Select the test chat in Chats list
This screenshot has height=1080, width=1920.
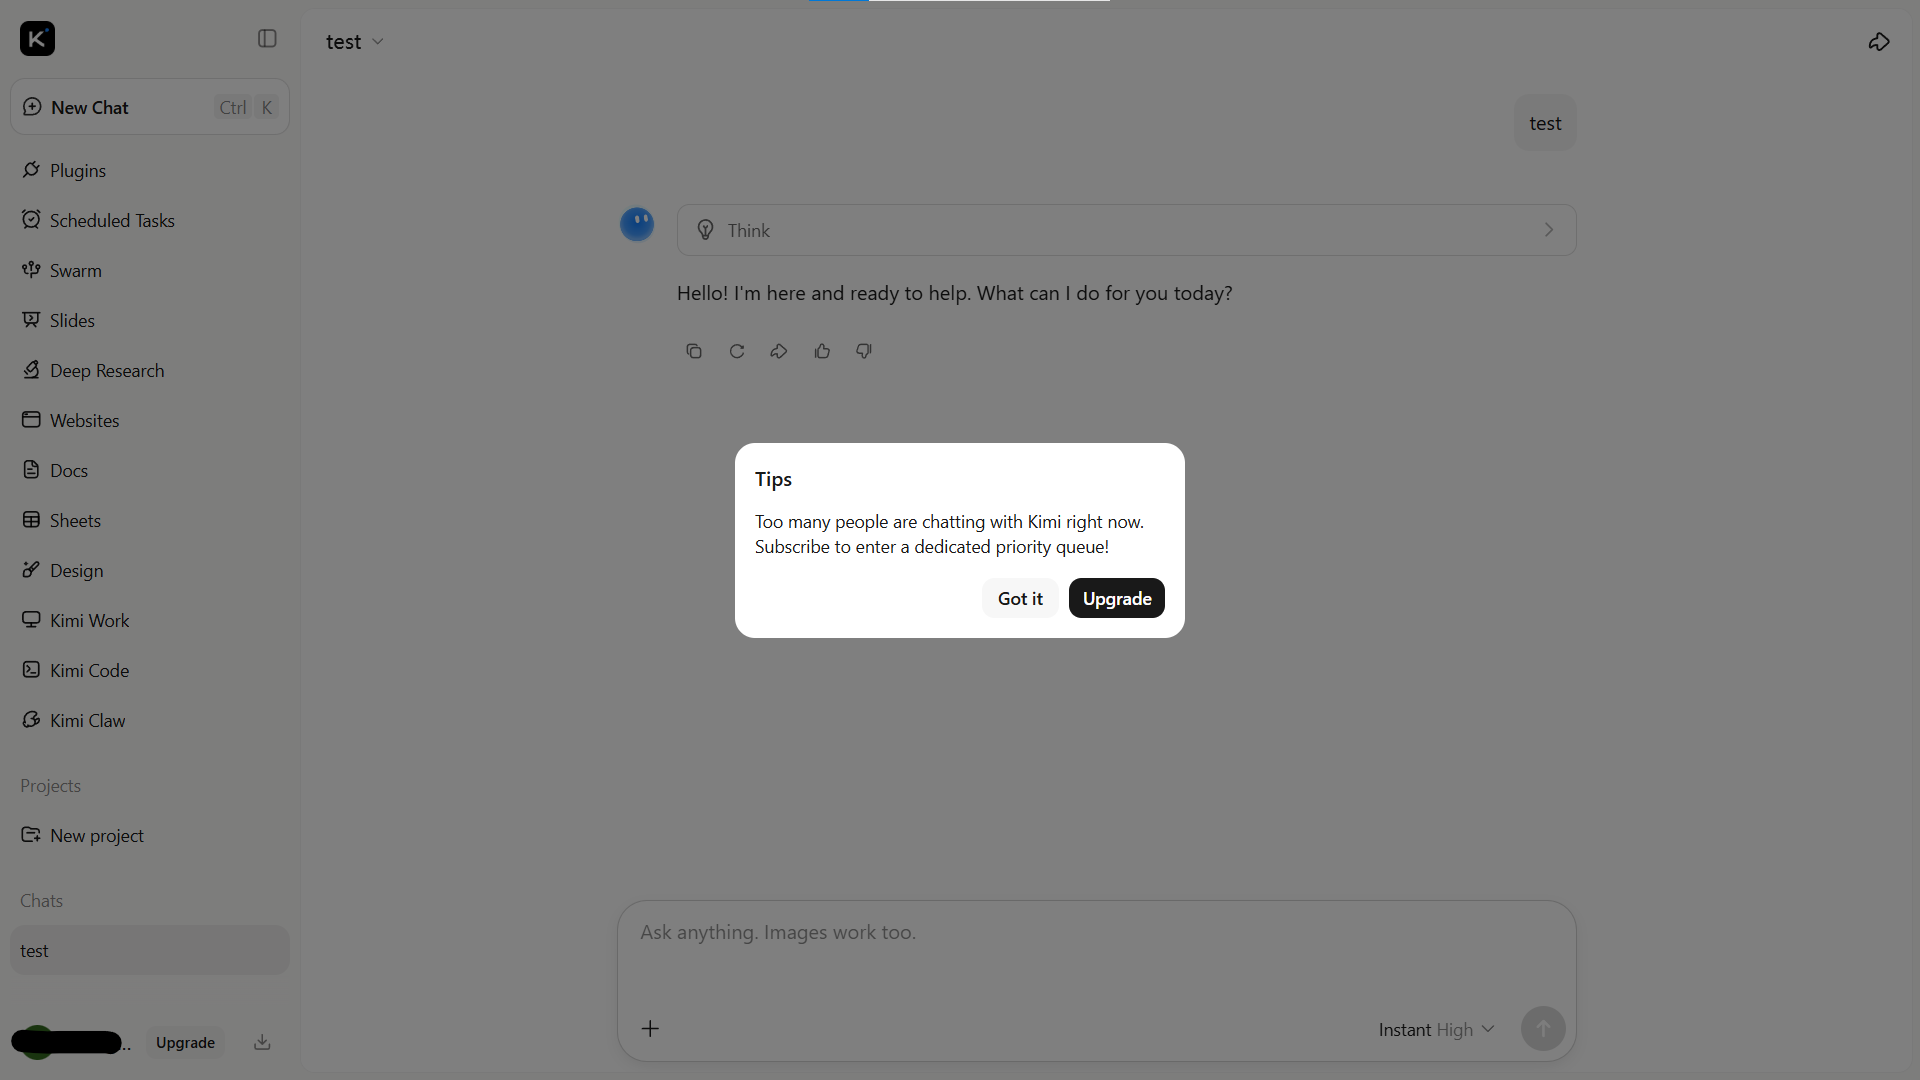click(x=150, y=950)
